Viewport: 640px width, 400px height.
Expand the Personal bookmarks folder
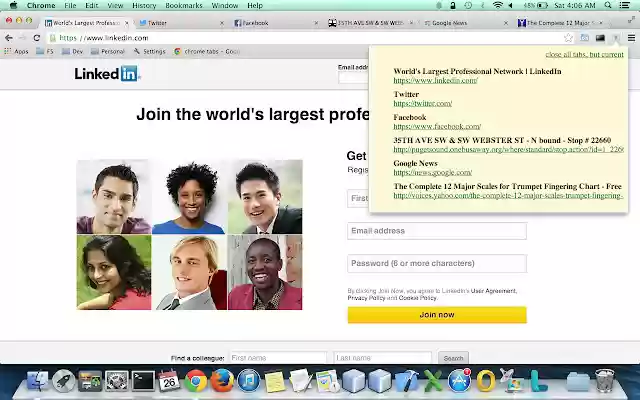pyautogui.click(x=108, y=51)
